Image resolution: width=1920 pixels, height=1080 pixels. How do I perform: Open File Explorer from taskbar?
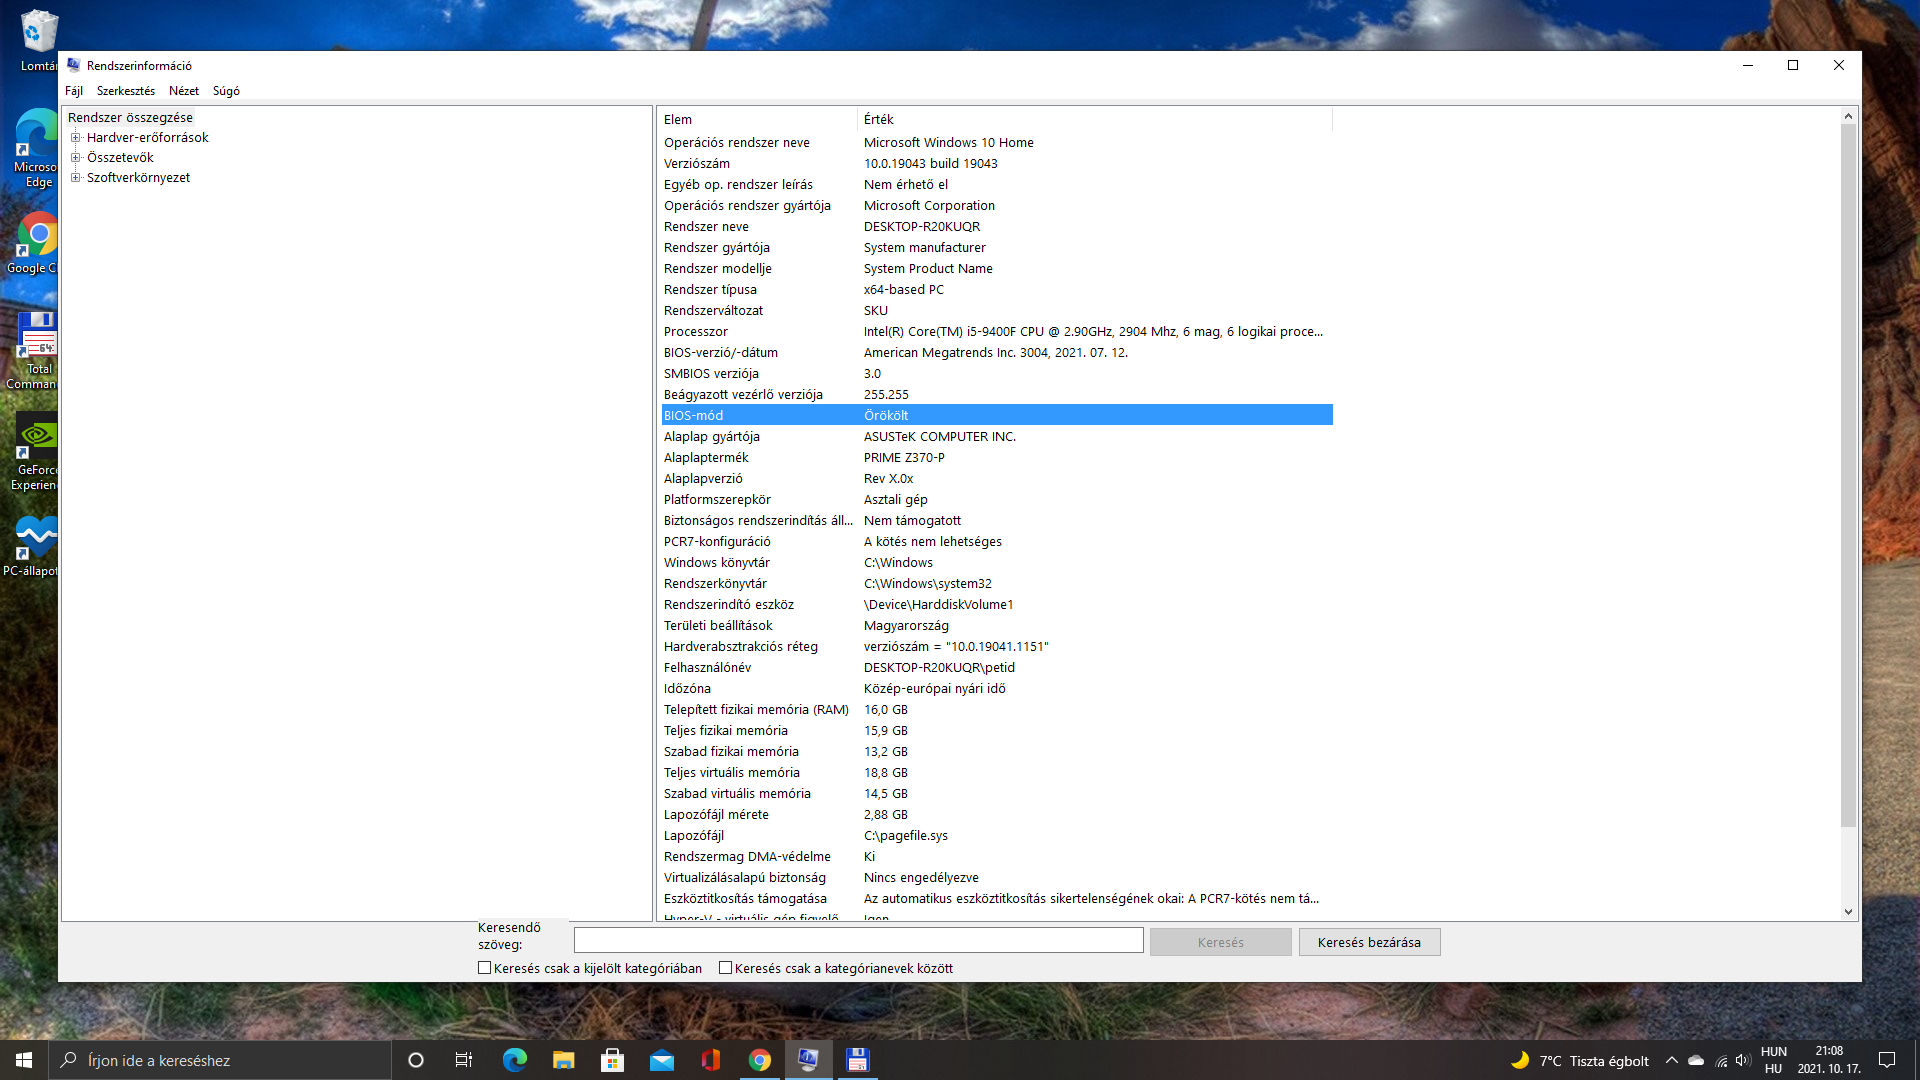tap(563, 1060)
